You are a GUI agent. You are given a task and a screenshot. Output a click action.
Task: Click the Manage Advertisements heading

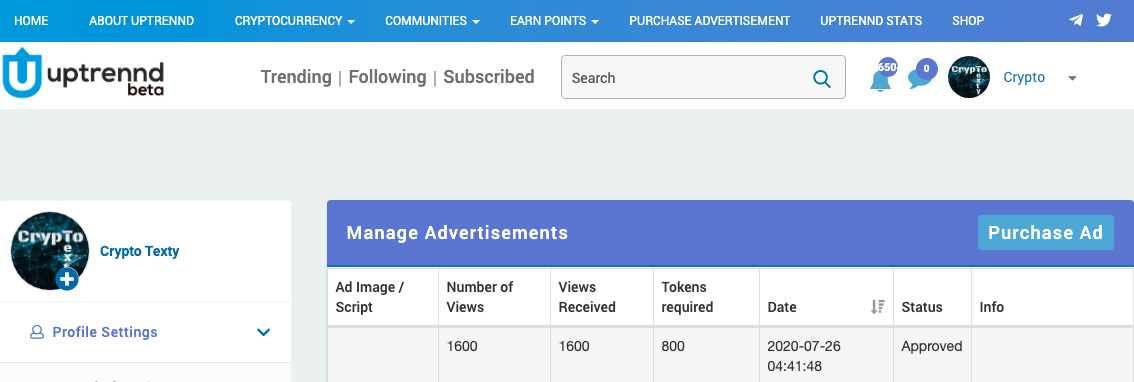(457, 232)
